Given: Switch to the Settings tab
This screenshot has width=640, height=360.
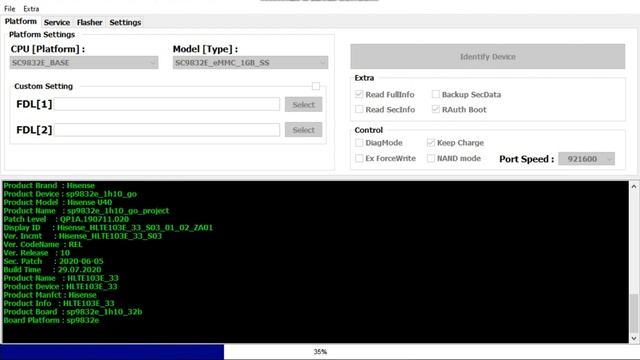Looking at the screenshot, I should pyautogui.click(x=125, y=22).
